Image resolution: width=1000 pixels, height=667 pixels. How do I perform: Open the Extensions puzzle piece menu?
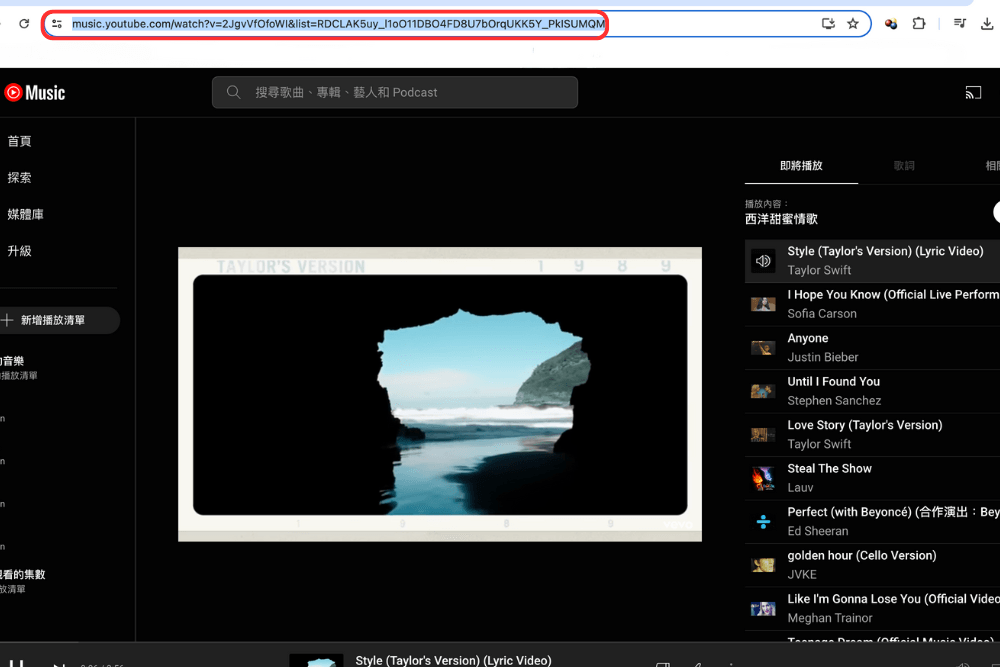[918, 24]
